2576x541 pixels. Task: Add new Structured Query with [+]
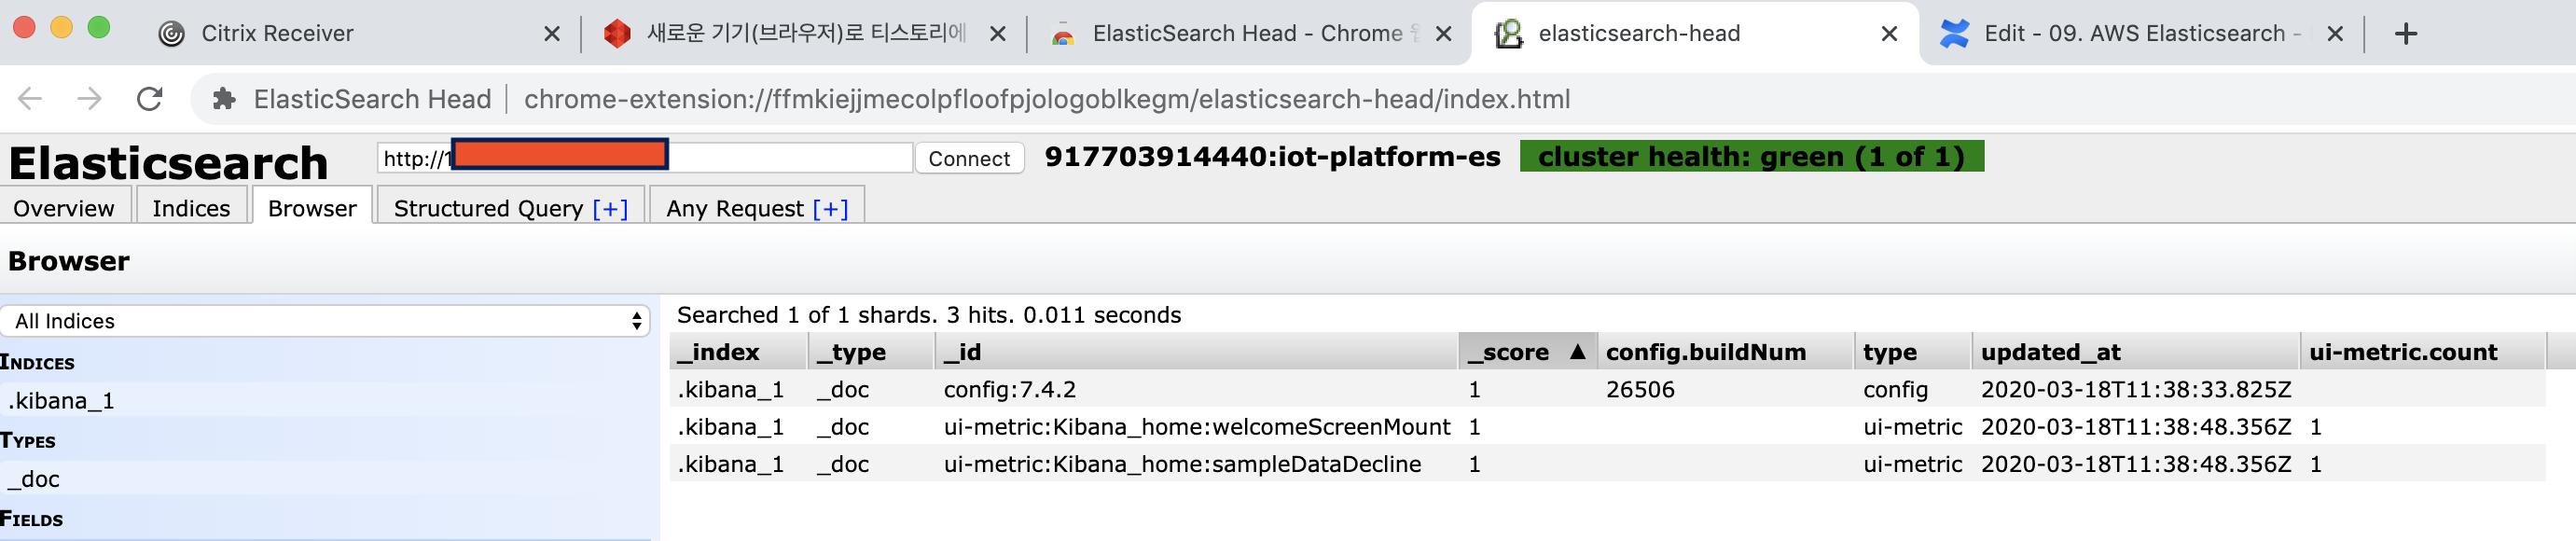pyautogui.click(x=610, y=208)
